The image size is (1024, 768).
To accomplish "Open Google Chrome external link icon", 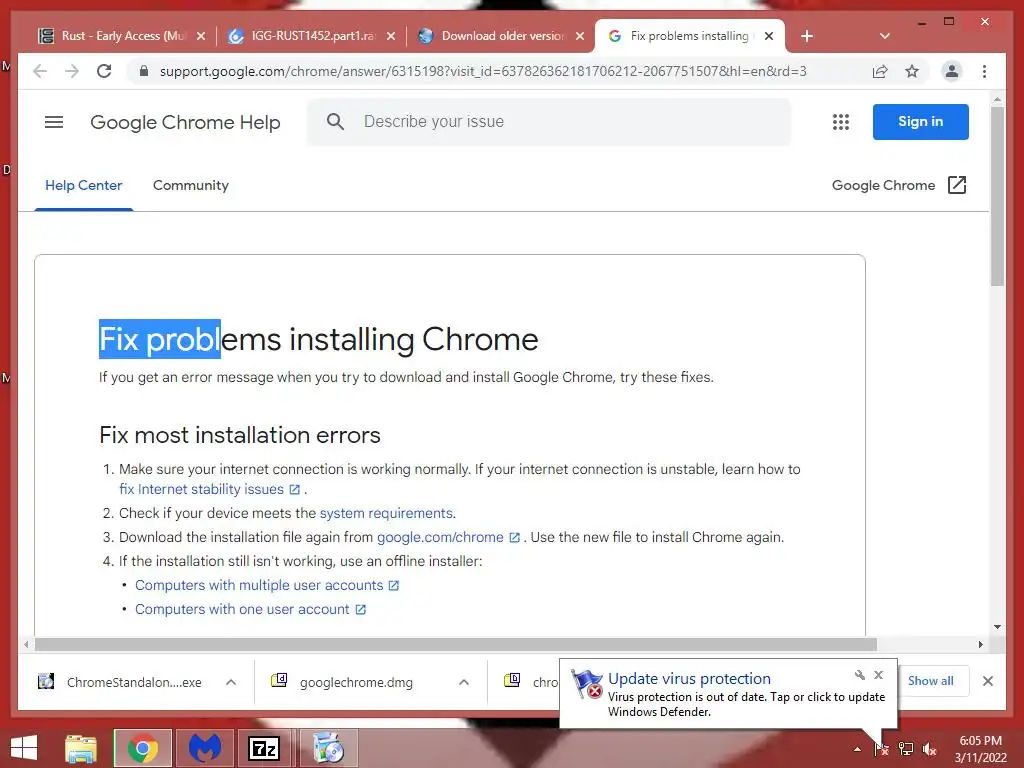I will coord(957,185).
